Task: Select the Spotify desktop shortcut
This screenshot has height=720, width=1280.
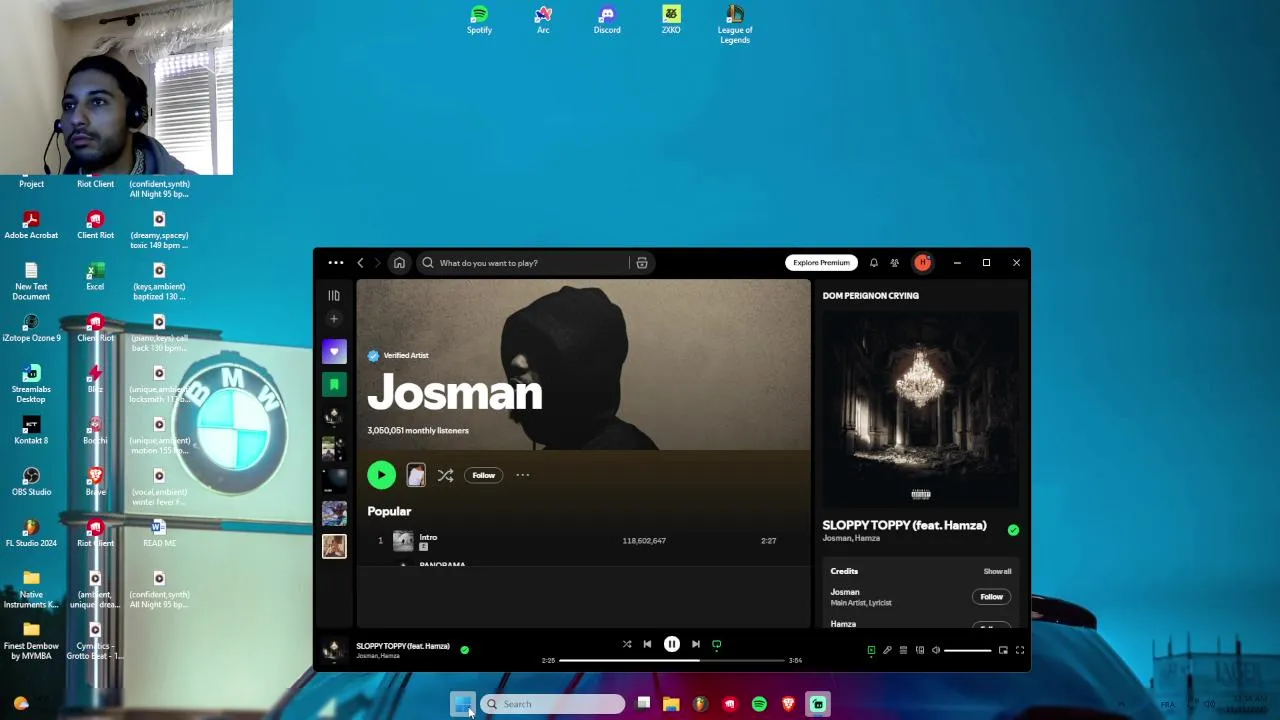Action: point(479,20)
